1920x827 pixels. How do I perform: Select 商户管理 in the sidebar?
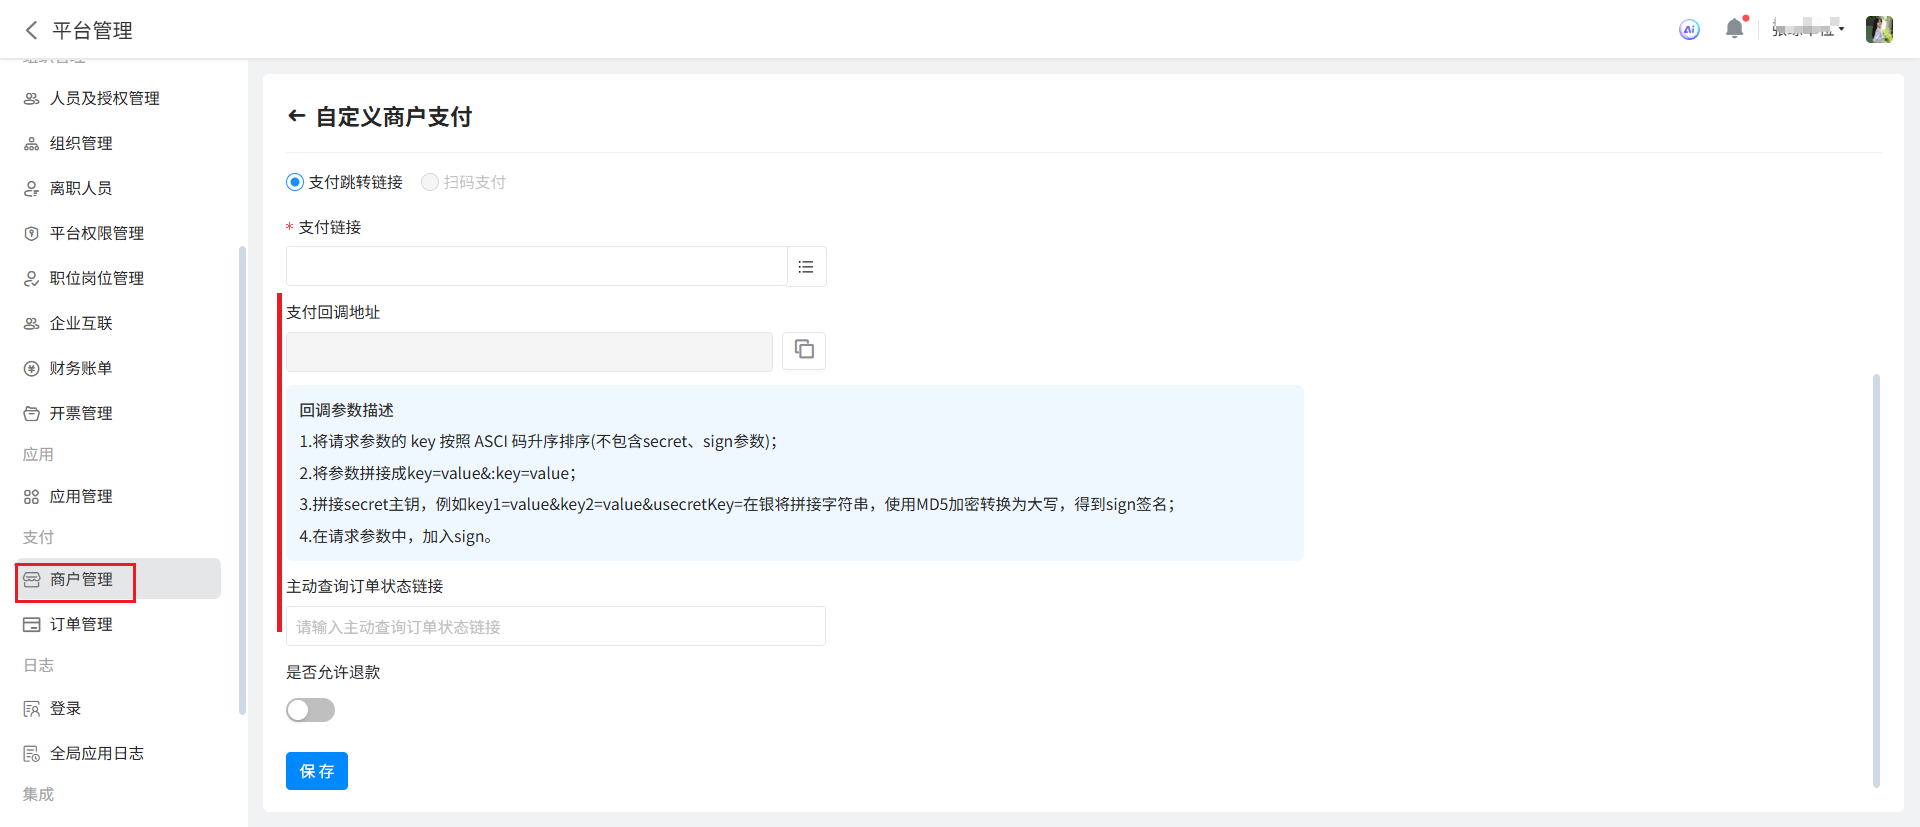click(x=81, y=579)
